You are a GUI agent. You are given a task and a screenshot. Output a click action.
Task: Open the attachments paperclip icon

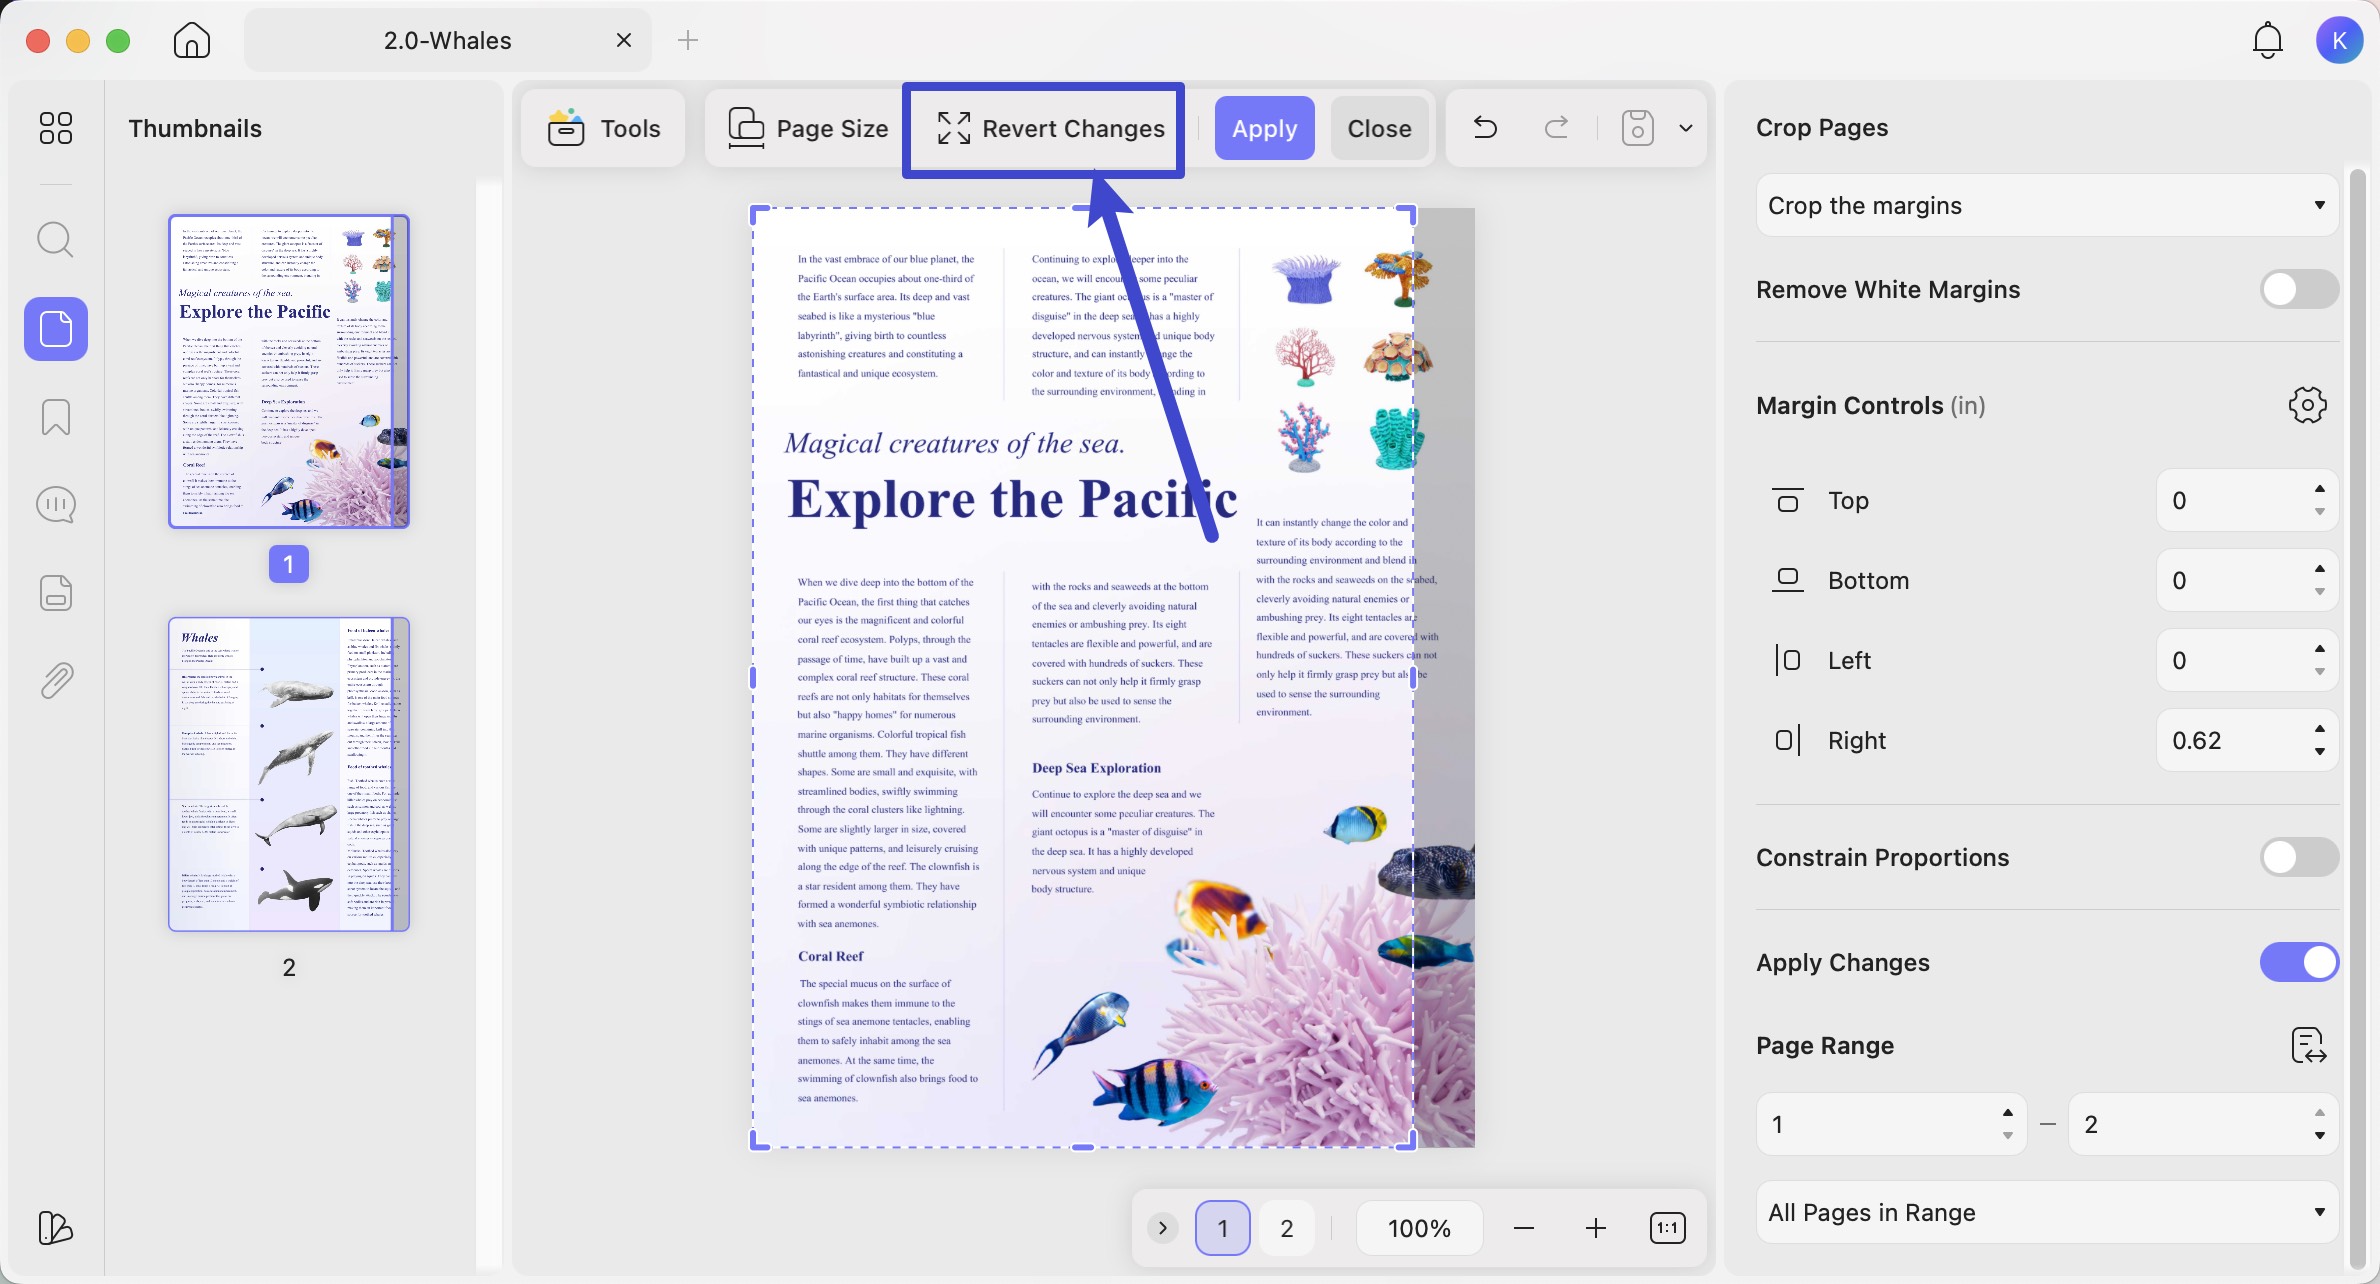coord(55,680)
